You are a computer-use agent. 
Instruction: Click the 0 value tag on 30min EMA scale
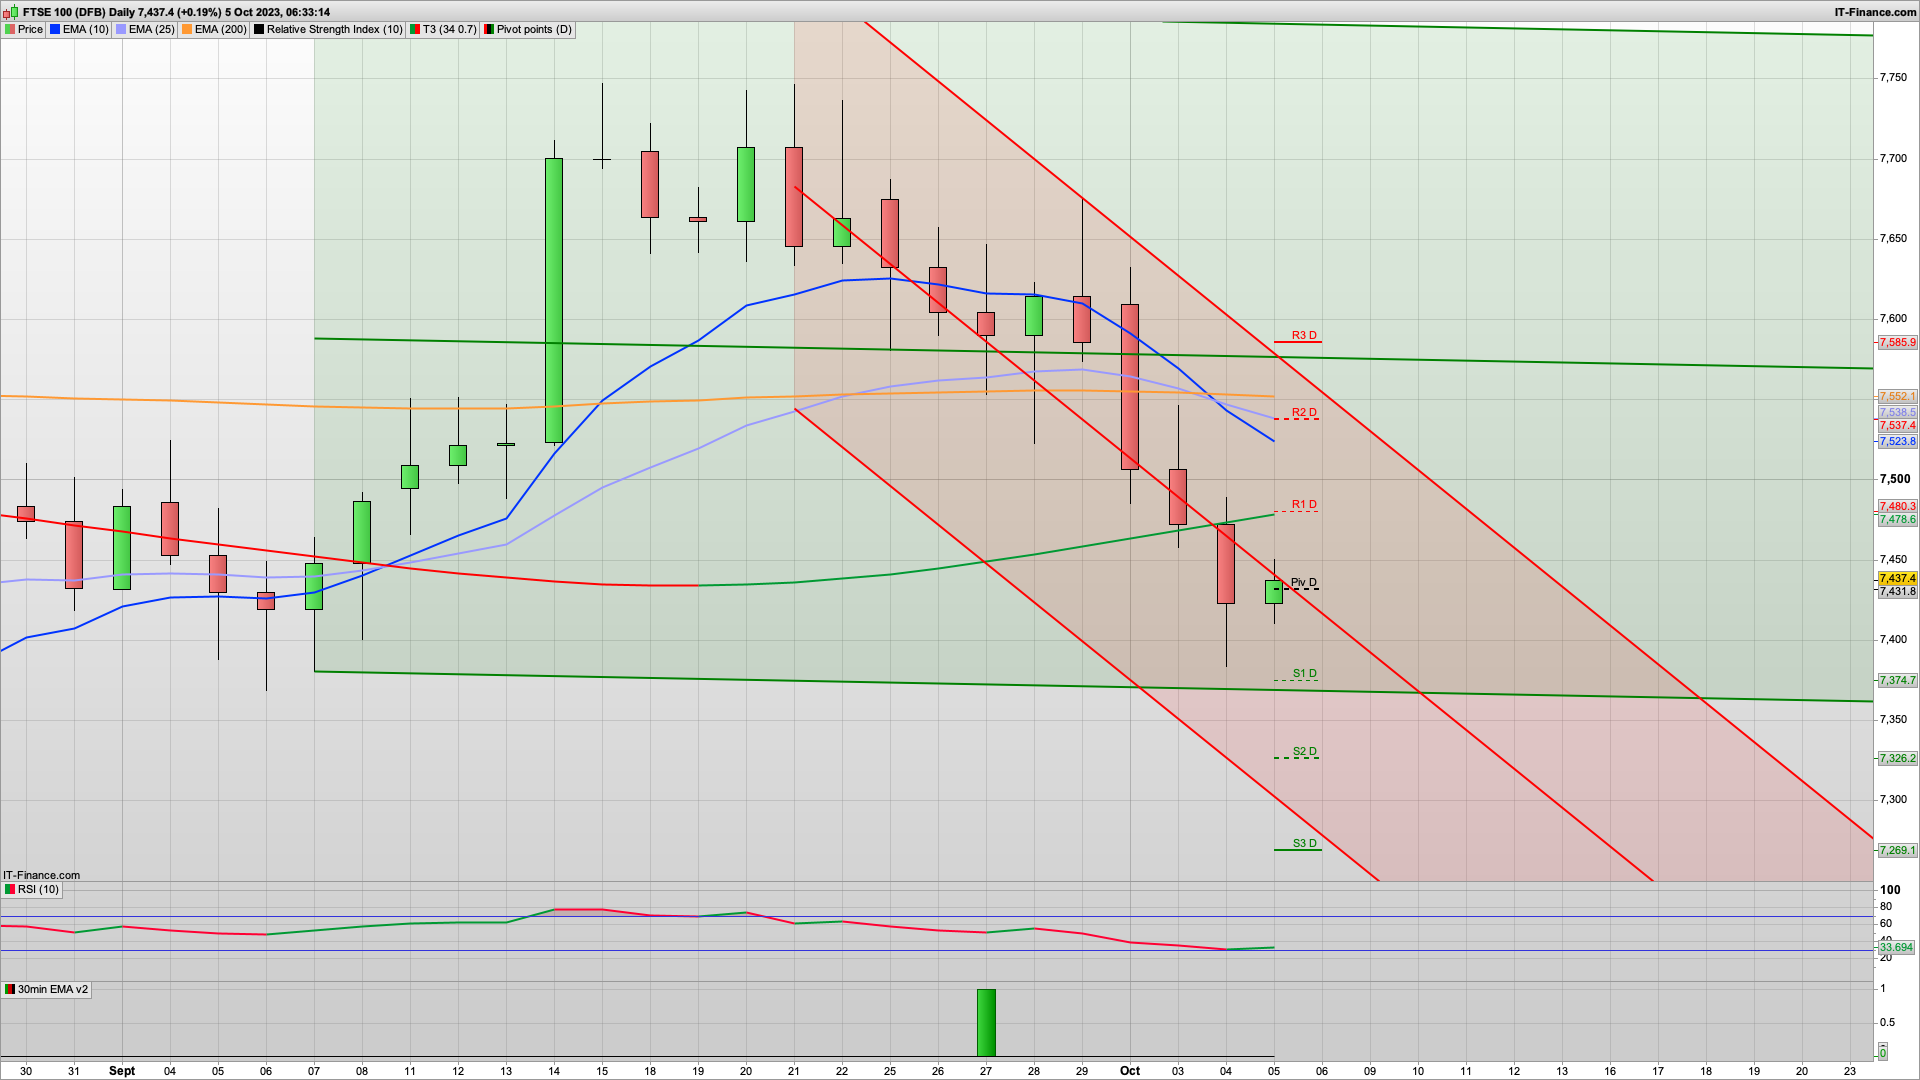click(x=1882, y=1053)
